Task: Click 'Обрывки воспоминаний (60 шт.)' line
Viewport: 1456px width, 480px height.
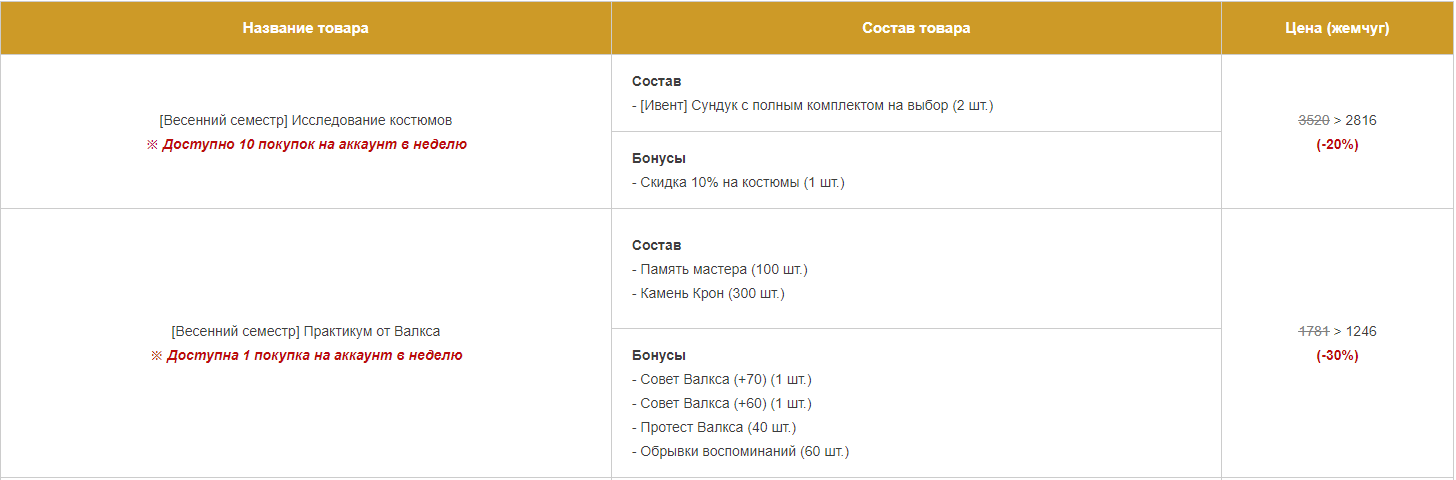Action: click(x=740, y=451)
